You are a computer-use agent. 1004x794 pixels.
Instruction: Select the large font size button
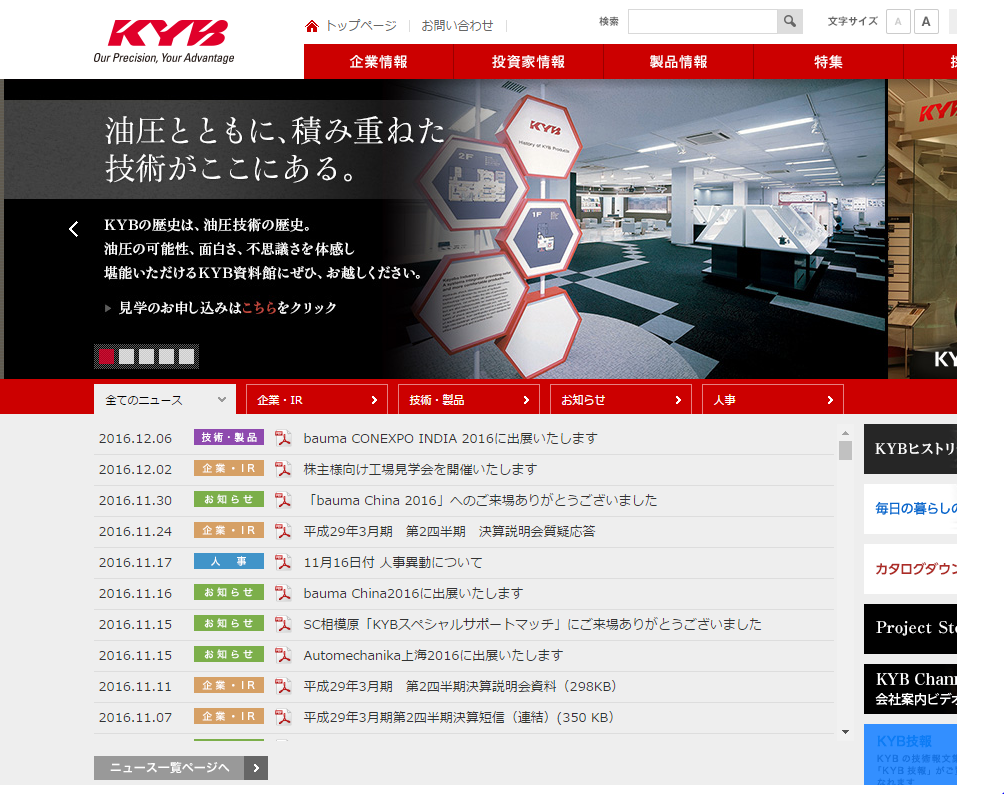click(926, 22)
